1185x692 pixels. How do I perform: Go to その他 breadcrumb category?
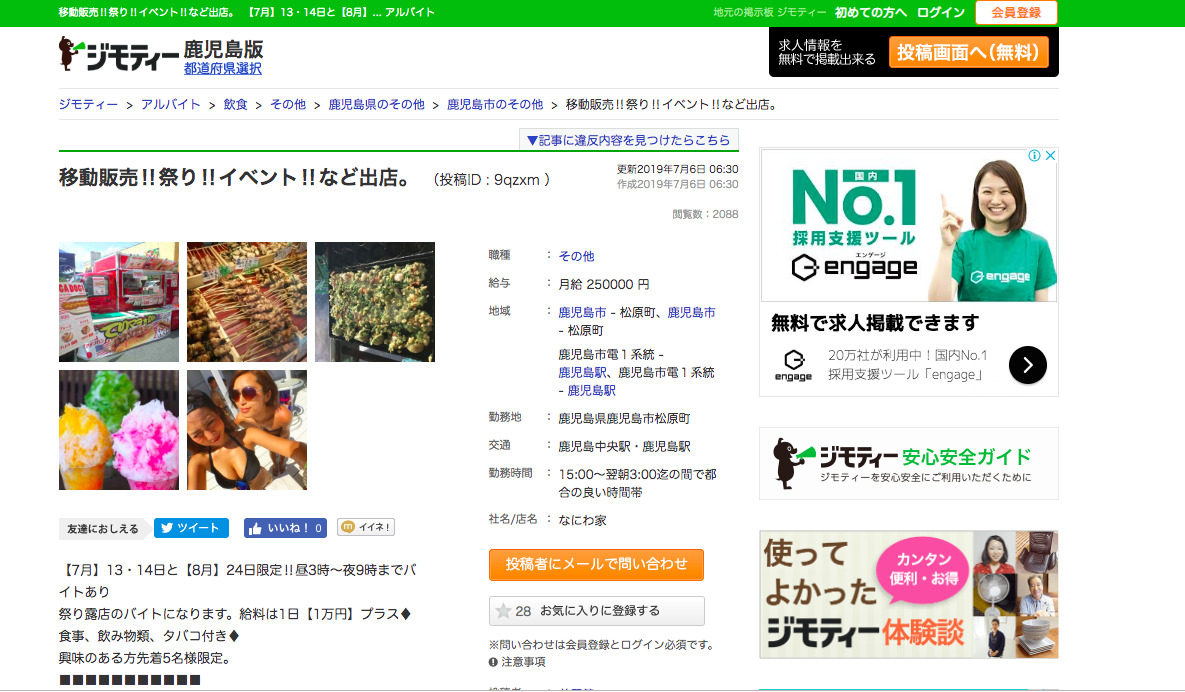tap(288, 104)
